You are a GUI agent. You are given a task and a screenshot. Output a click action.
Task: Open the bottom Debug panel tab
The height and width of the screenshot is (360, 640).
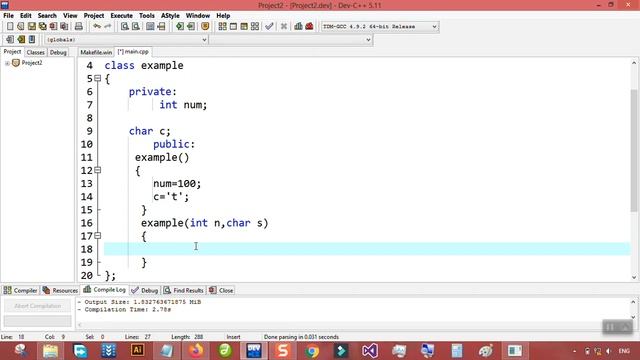click(144, 290)
